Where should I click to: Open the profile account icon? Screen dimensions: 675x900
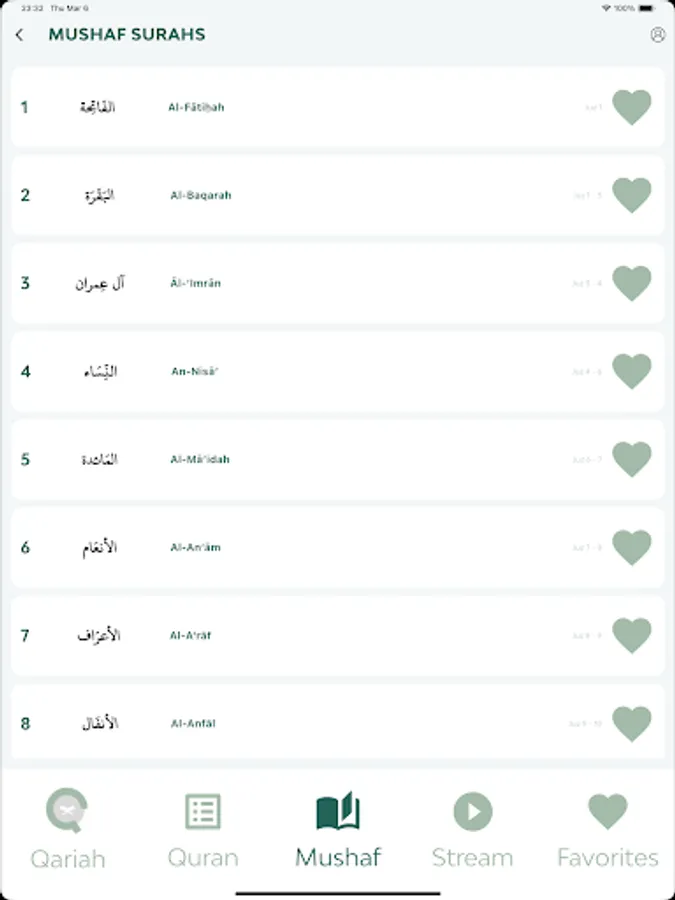click(x=656, y=34)
